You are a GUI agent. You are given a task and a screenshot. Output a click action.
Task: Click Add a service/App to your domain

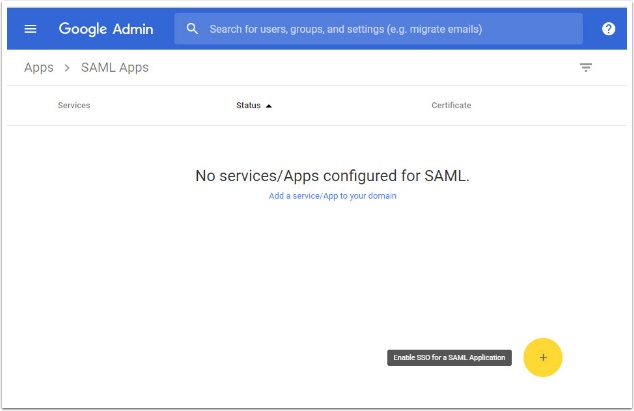(x=332, y=196)
